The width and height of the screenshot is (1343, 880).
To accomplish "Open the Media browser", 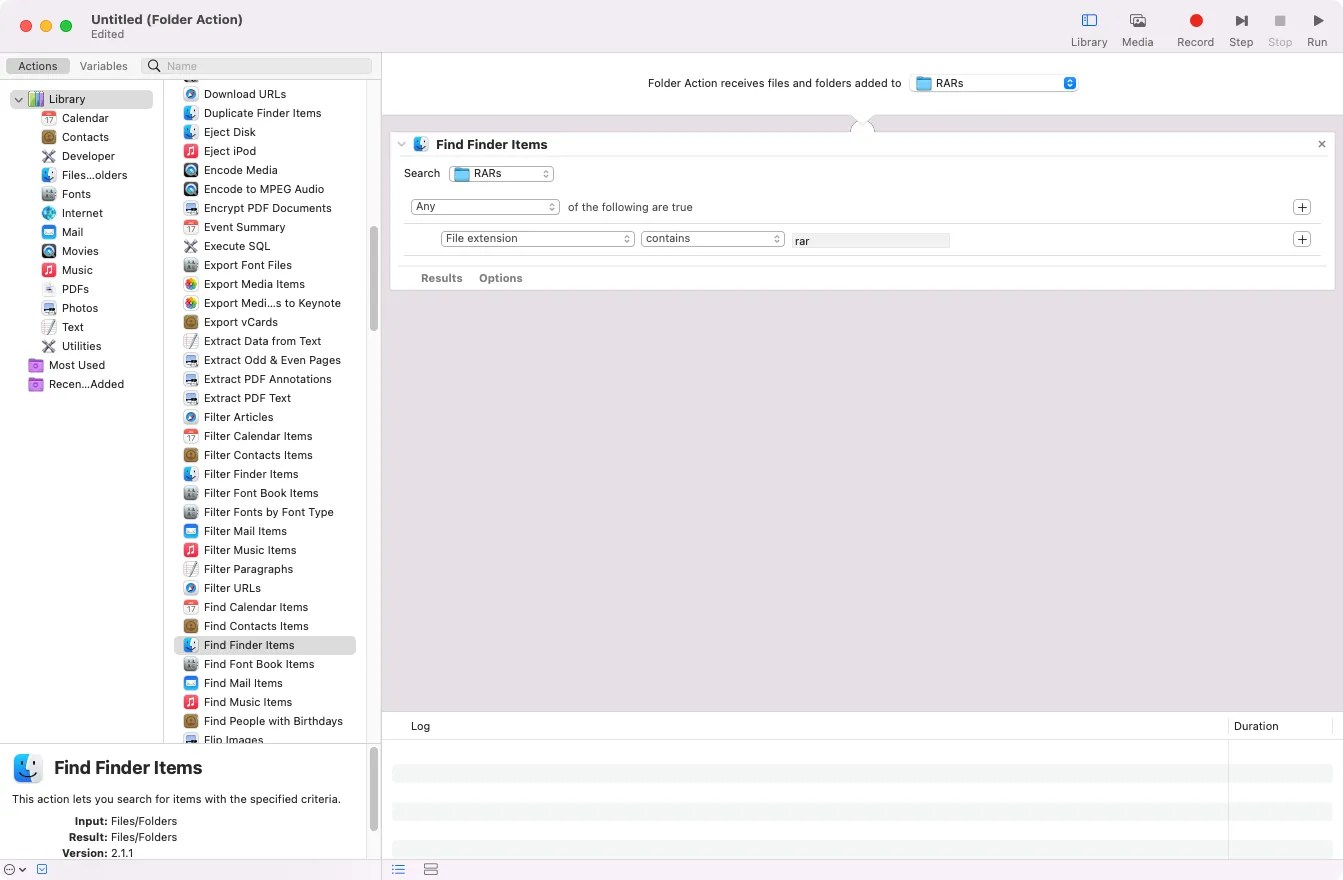I will [x=1137, y=28].
